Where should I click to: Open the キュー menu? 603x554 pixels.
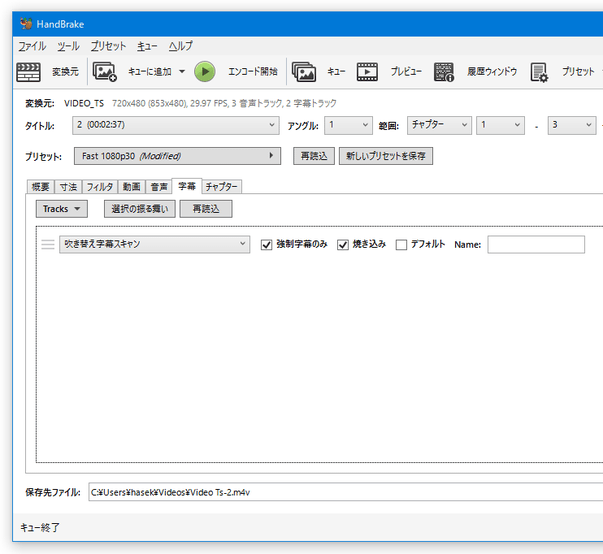[x=147, y=47]
